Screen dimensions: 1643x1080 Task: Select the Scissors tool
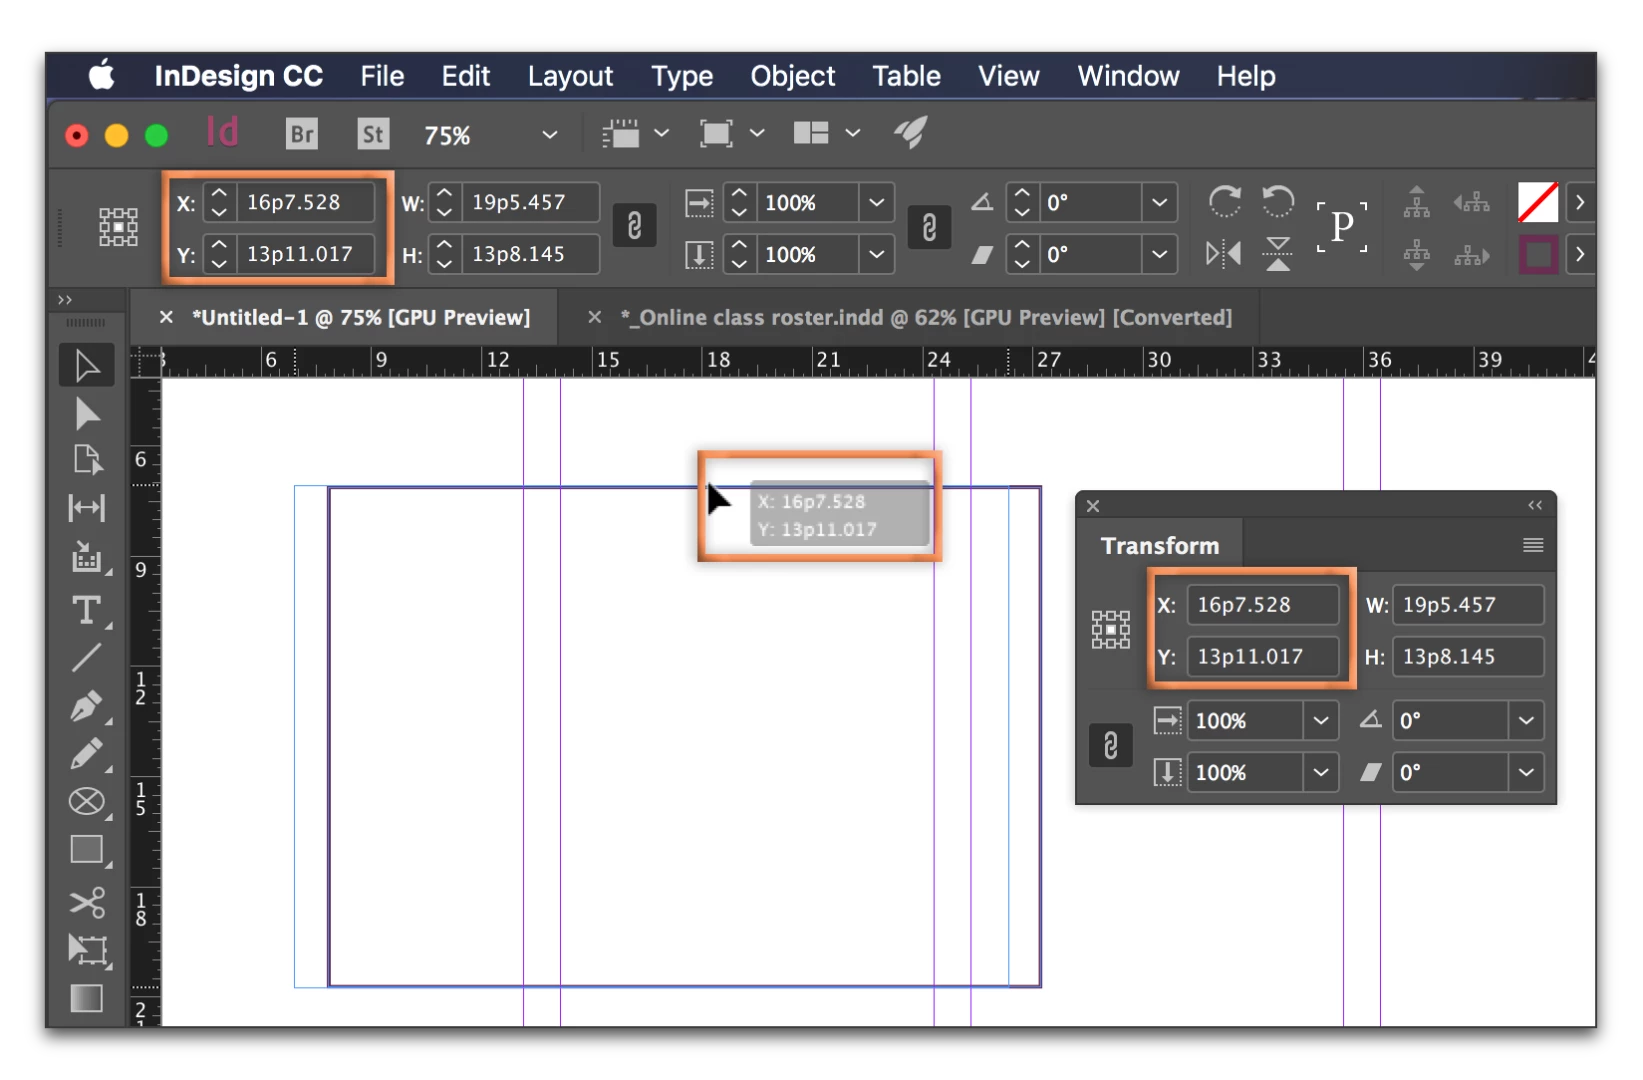click(x=87, y=903)
